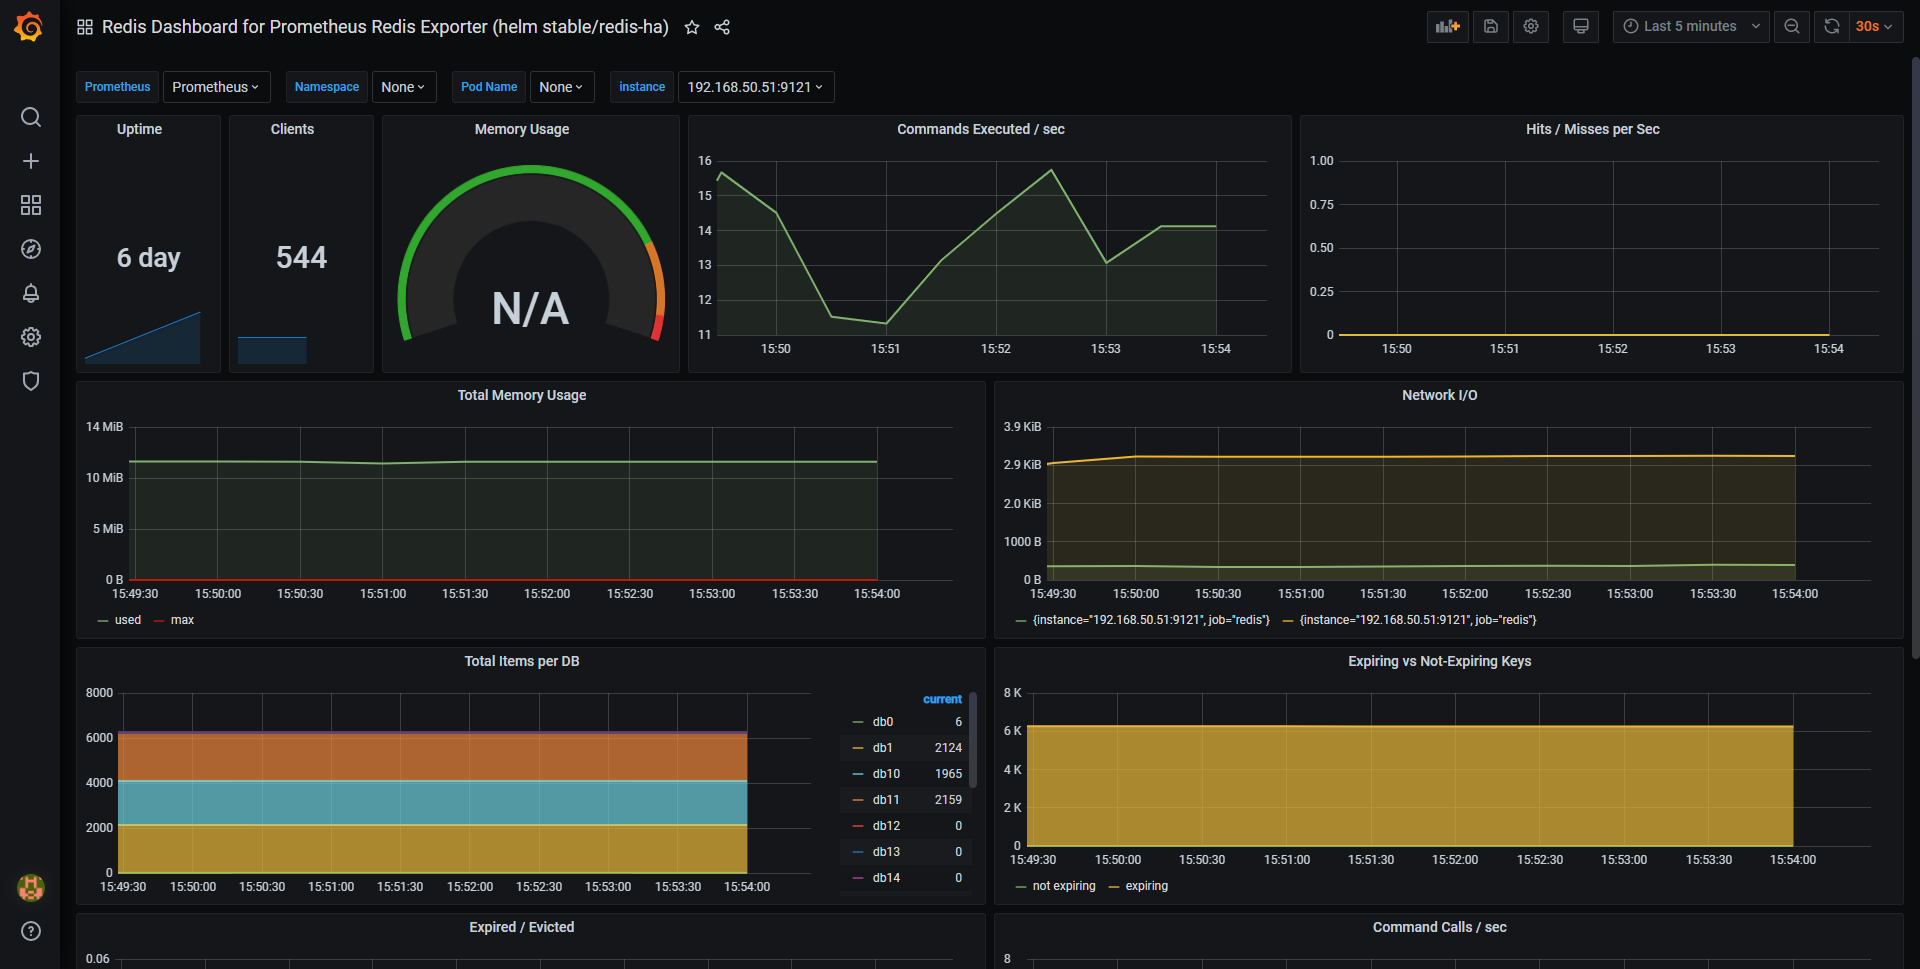Star this dashboard as favorite
The image size is (1920, 969).
pos(692,27)
